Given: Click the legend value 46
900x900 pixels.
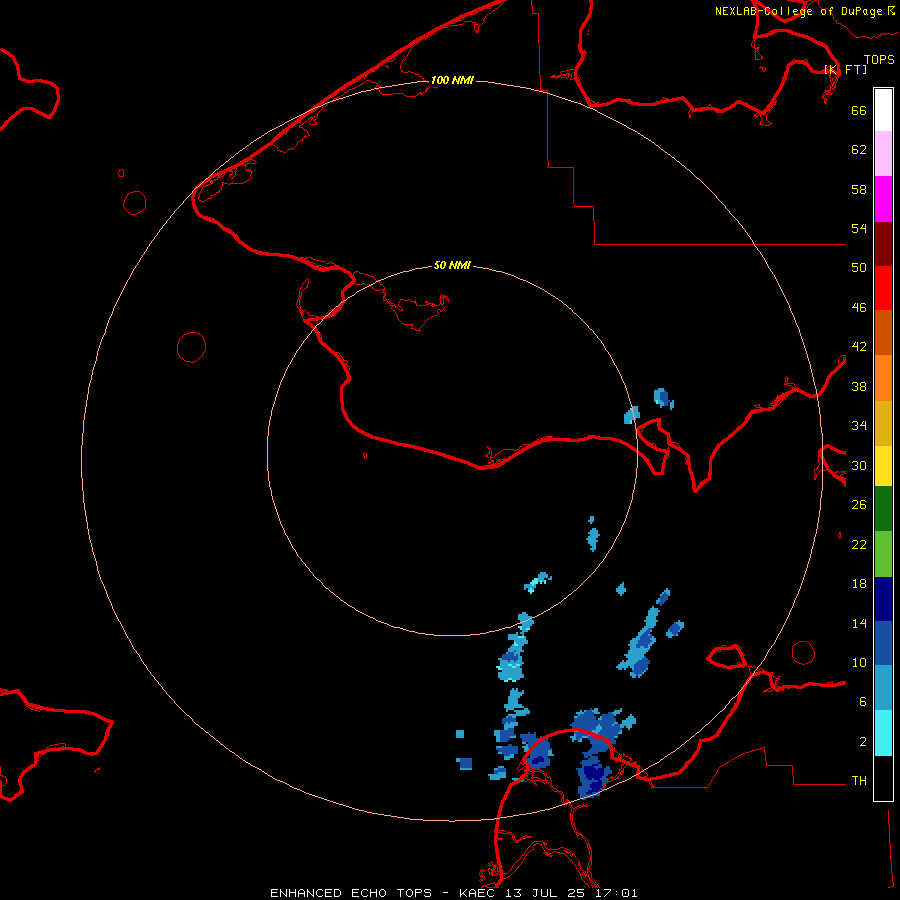Looking at the screenshot, I should pyautogui.click(x=859, y=308).
